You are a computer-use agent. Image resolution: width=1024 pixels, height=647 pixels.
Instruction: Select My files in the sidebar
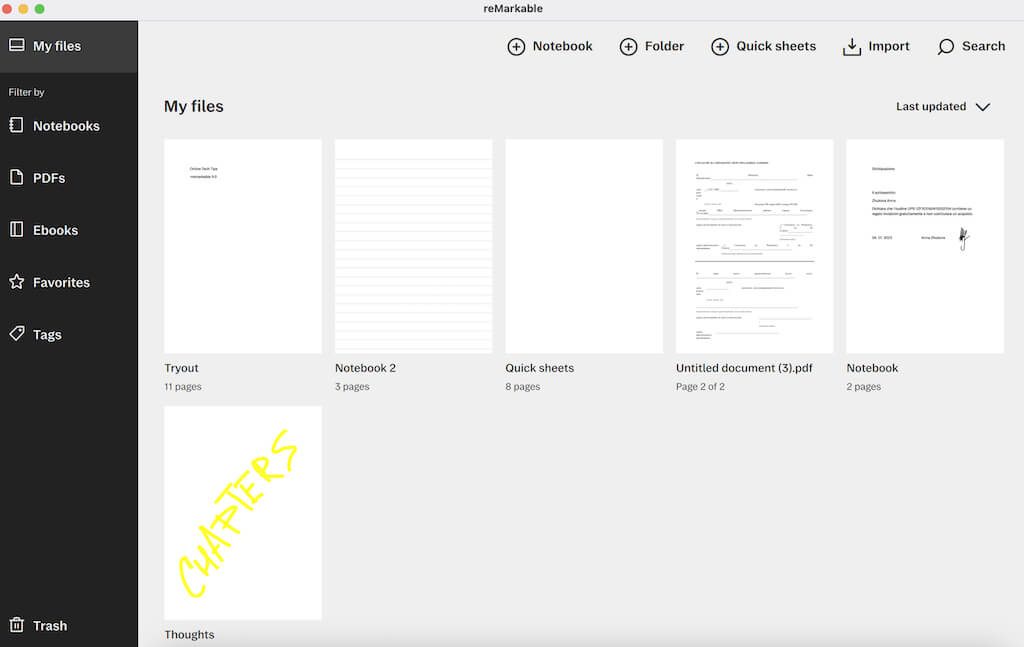[57, 46]
